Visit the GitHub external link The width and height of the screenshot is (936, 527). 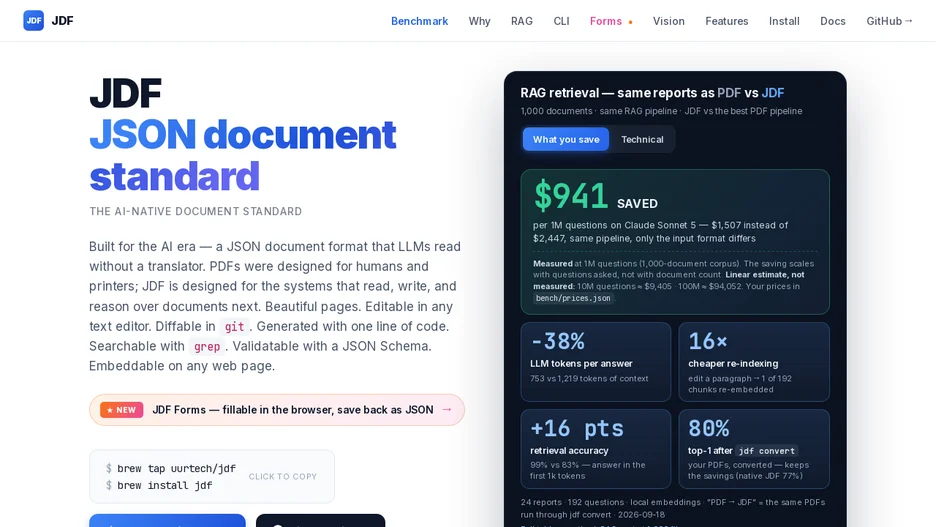pyautogui.click(x=889, y=21)
